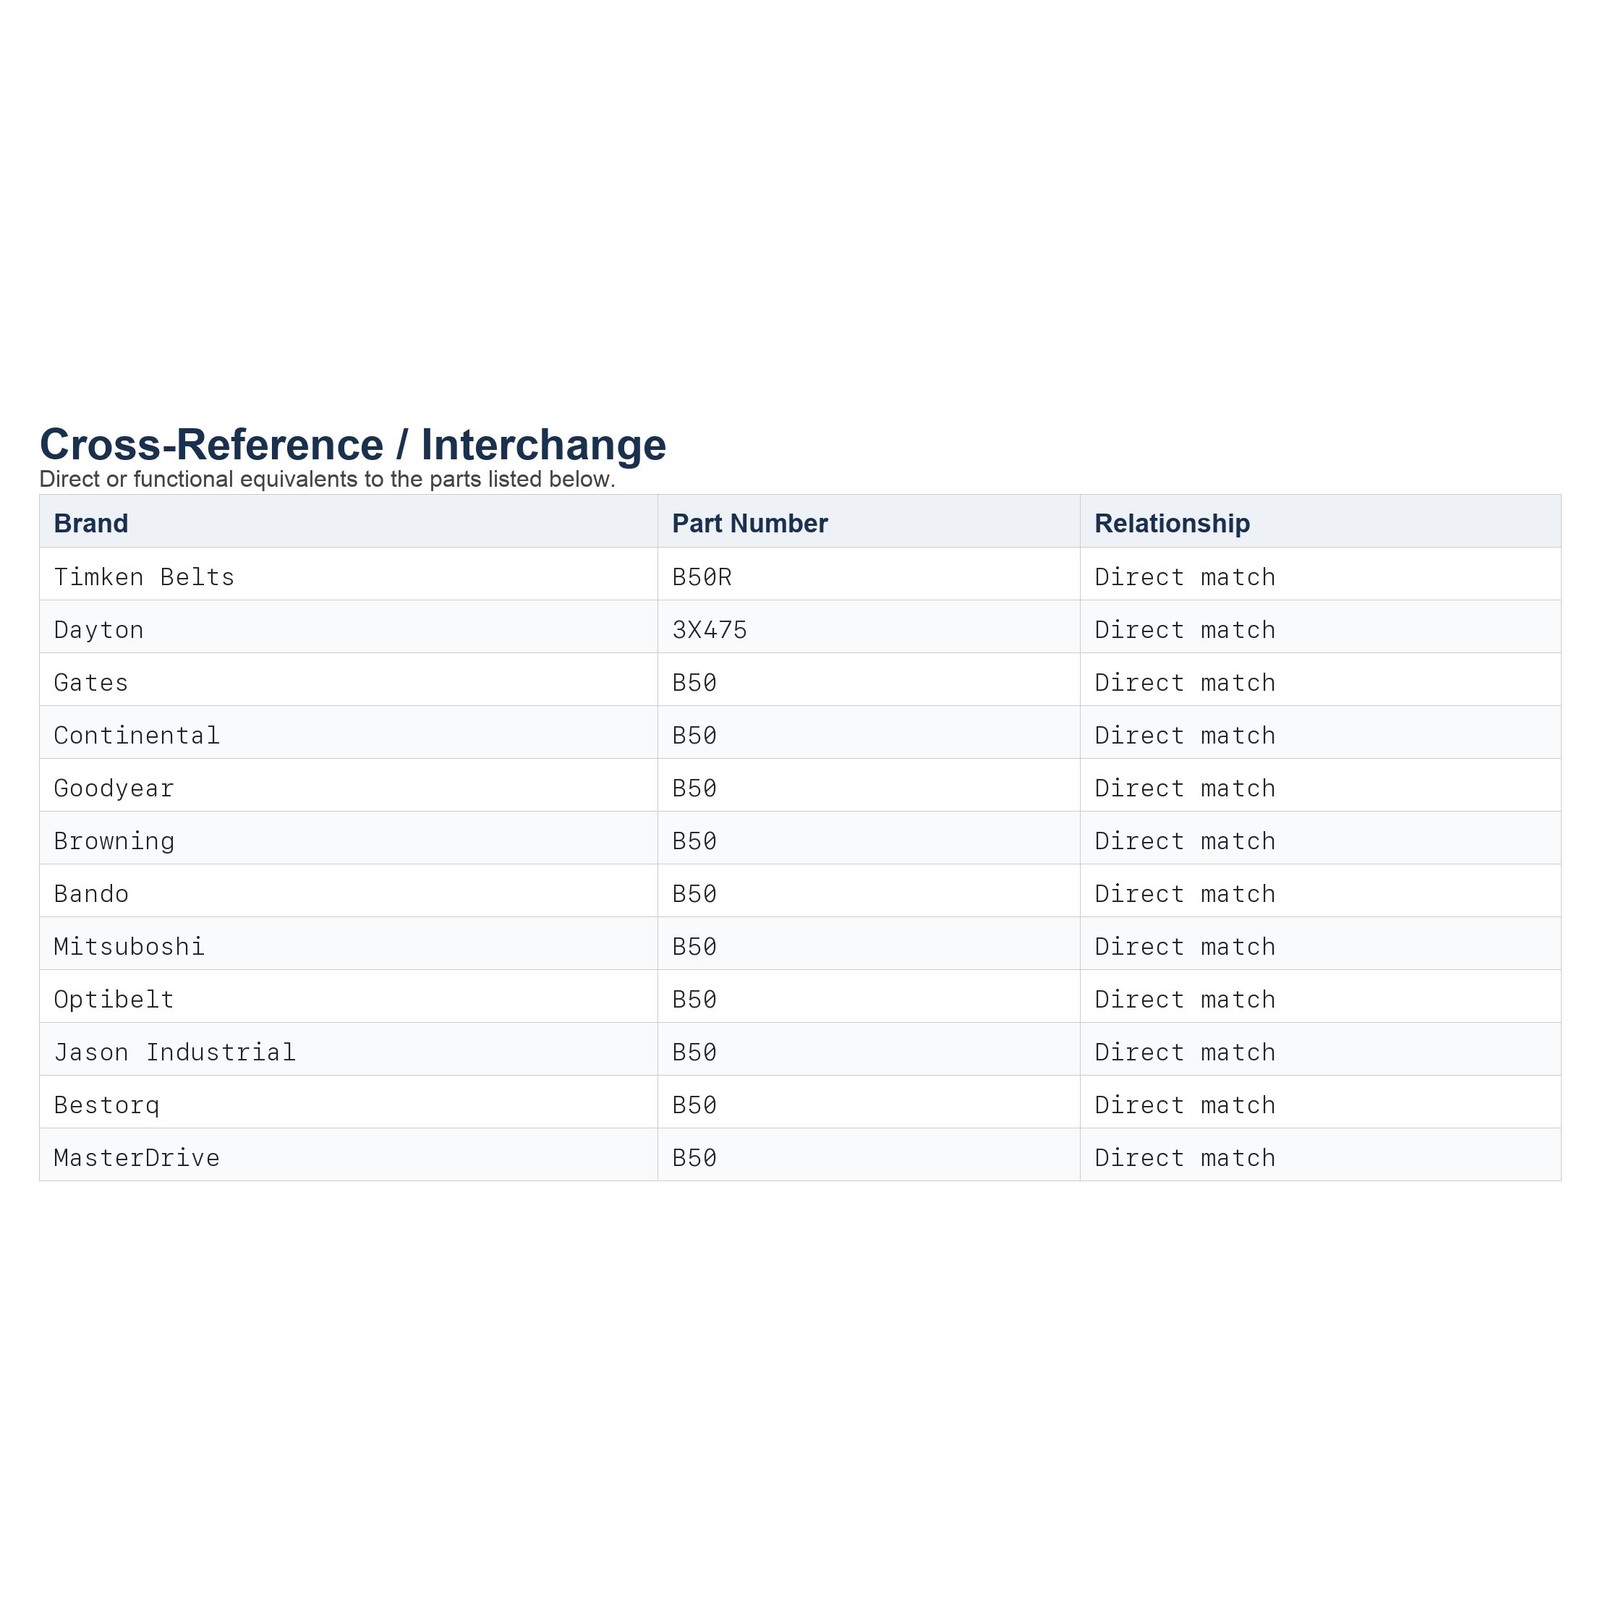Click the Cross-Reference / Interchange heading
The height and width of the screenshot is (1600, 1600).
353,445
